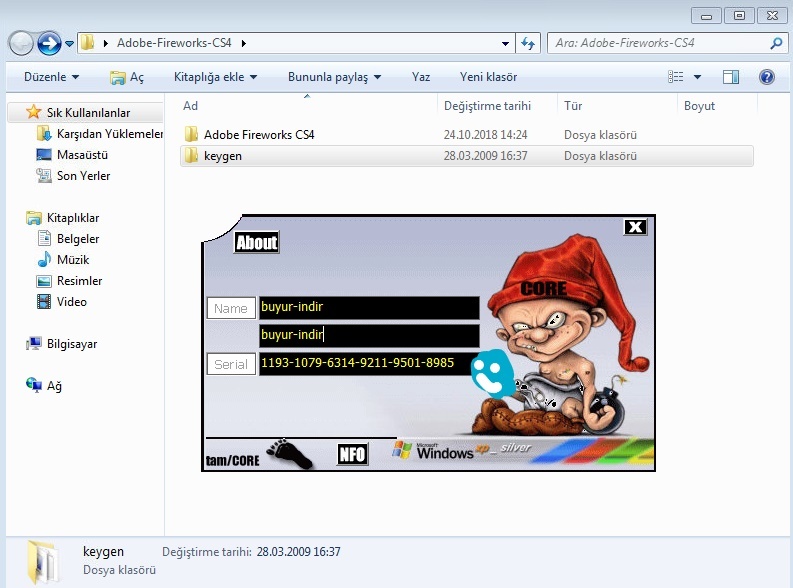Click the Forward navigation arrow button
793x588 pixels.
point(49,43)
